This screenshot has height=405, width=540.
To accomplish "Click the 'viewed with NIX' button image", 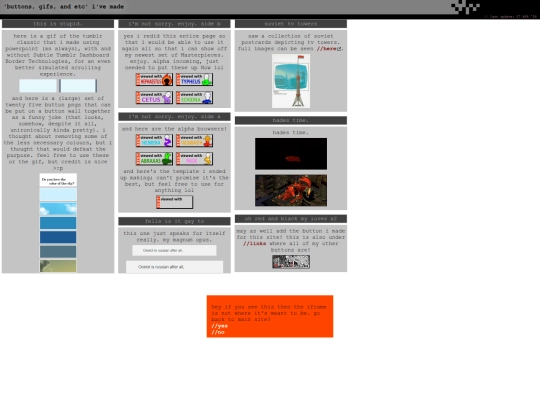I will (x=194, y=159).
